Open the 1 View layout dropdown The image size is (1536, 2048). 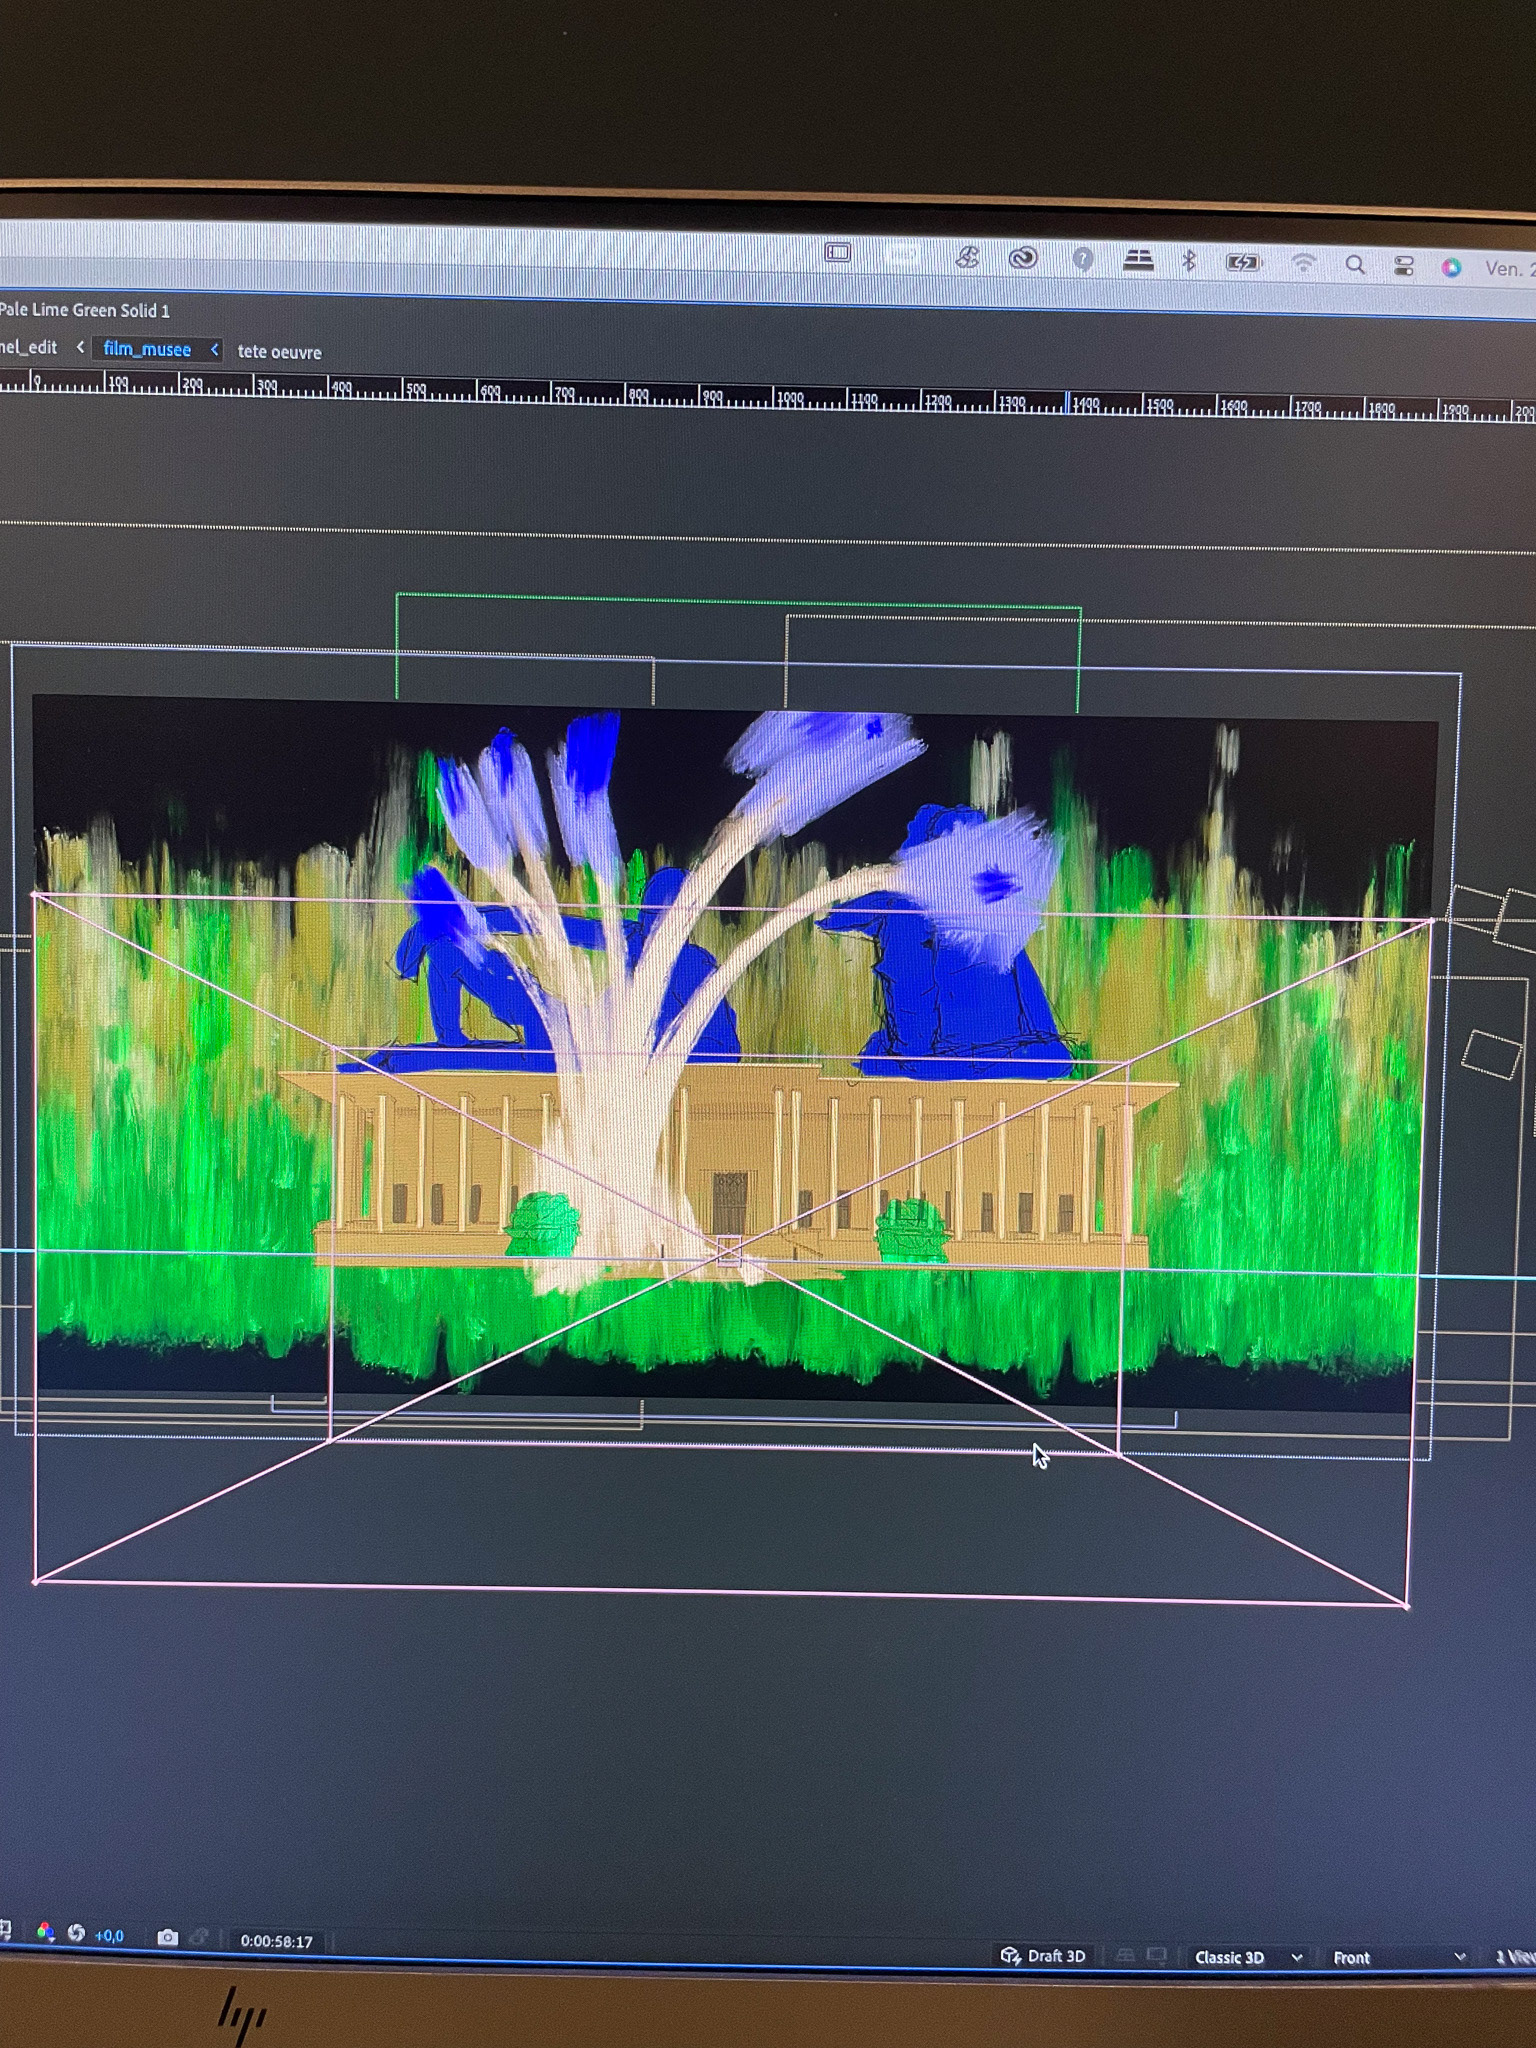[x=1515, y=1957]
